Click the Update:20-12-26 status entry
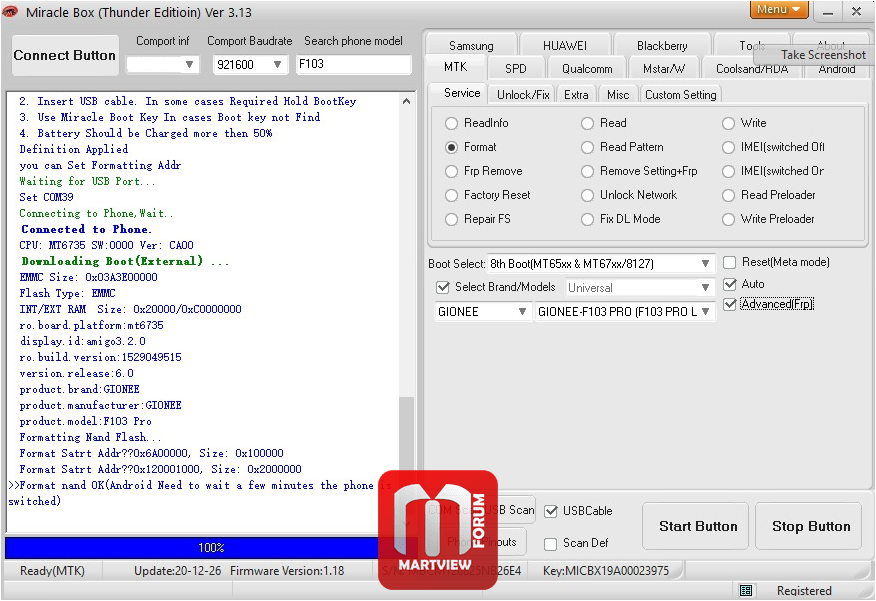 click(177, 571)
